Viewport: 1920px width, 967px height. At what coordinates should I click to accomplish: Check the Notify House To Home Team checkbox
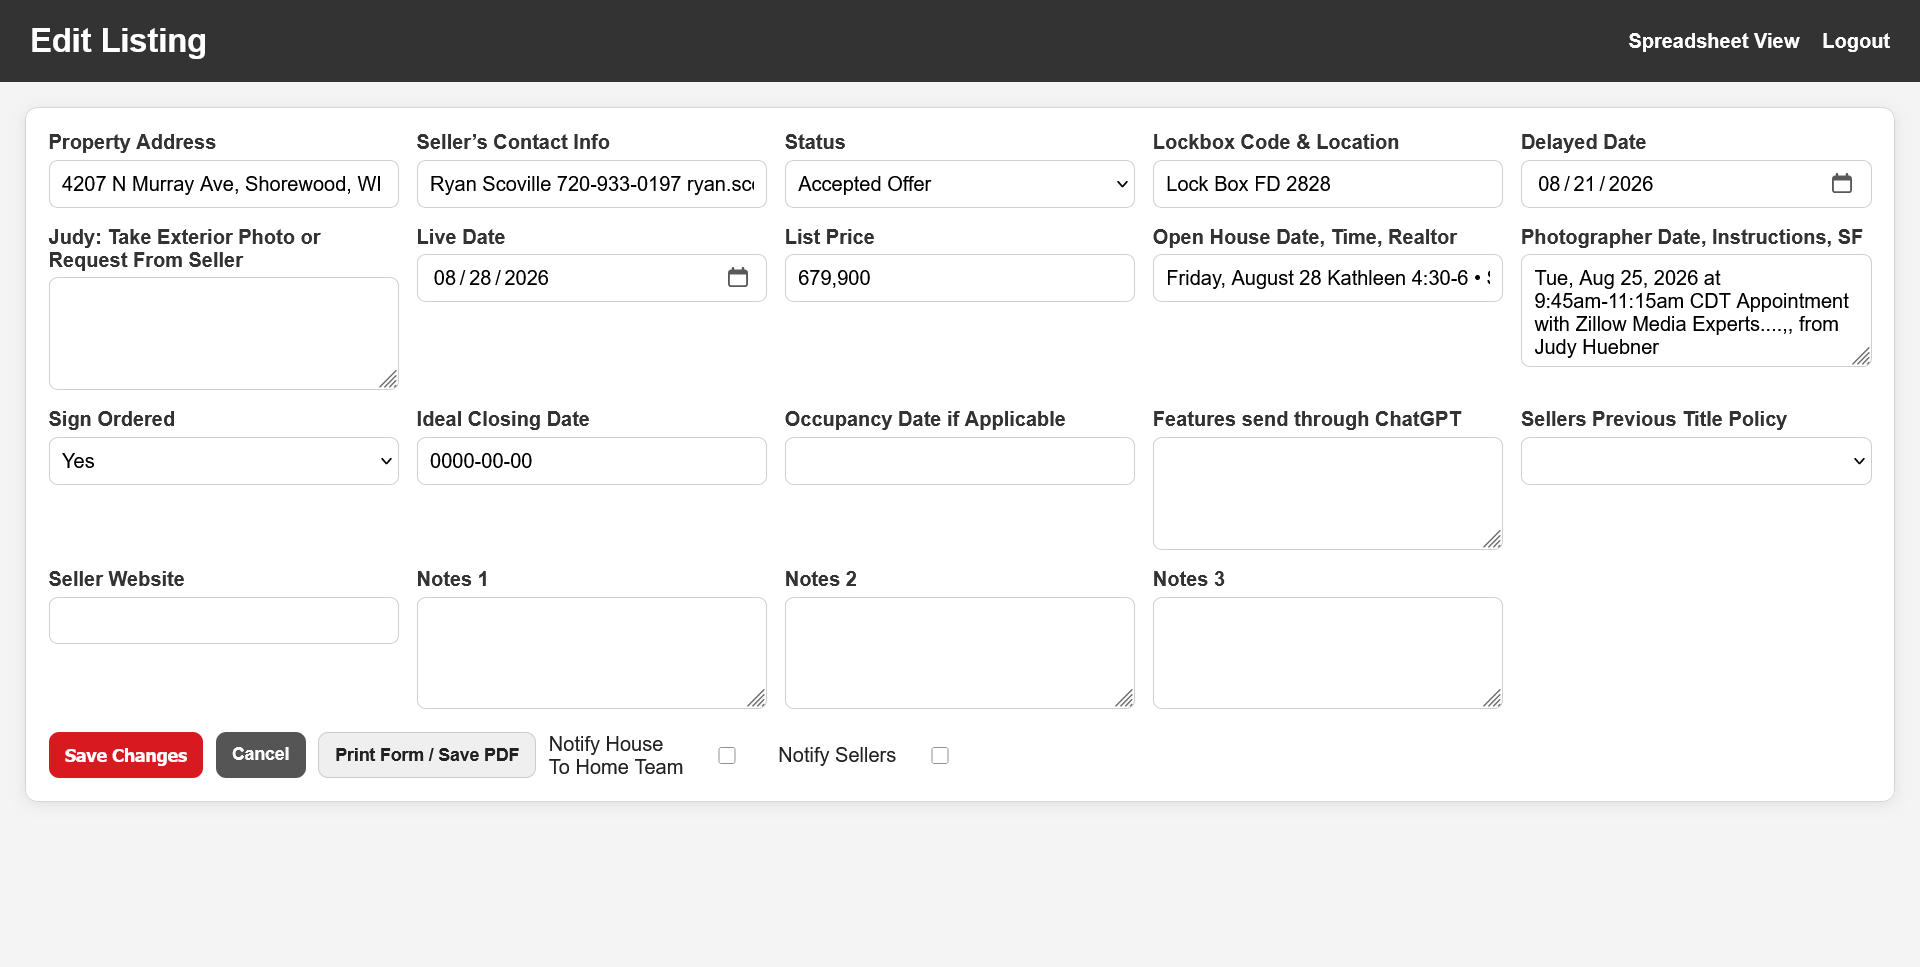click(x=727, y=756)
